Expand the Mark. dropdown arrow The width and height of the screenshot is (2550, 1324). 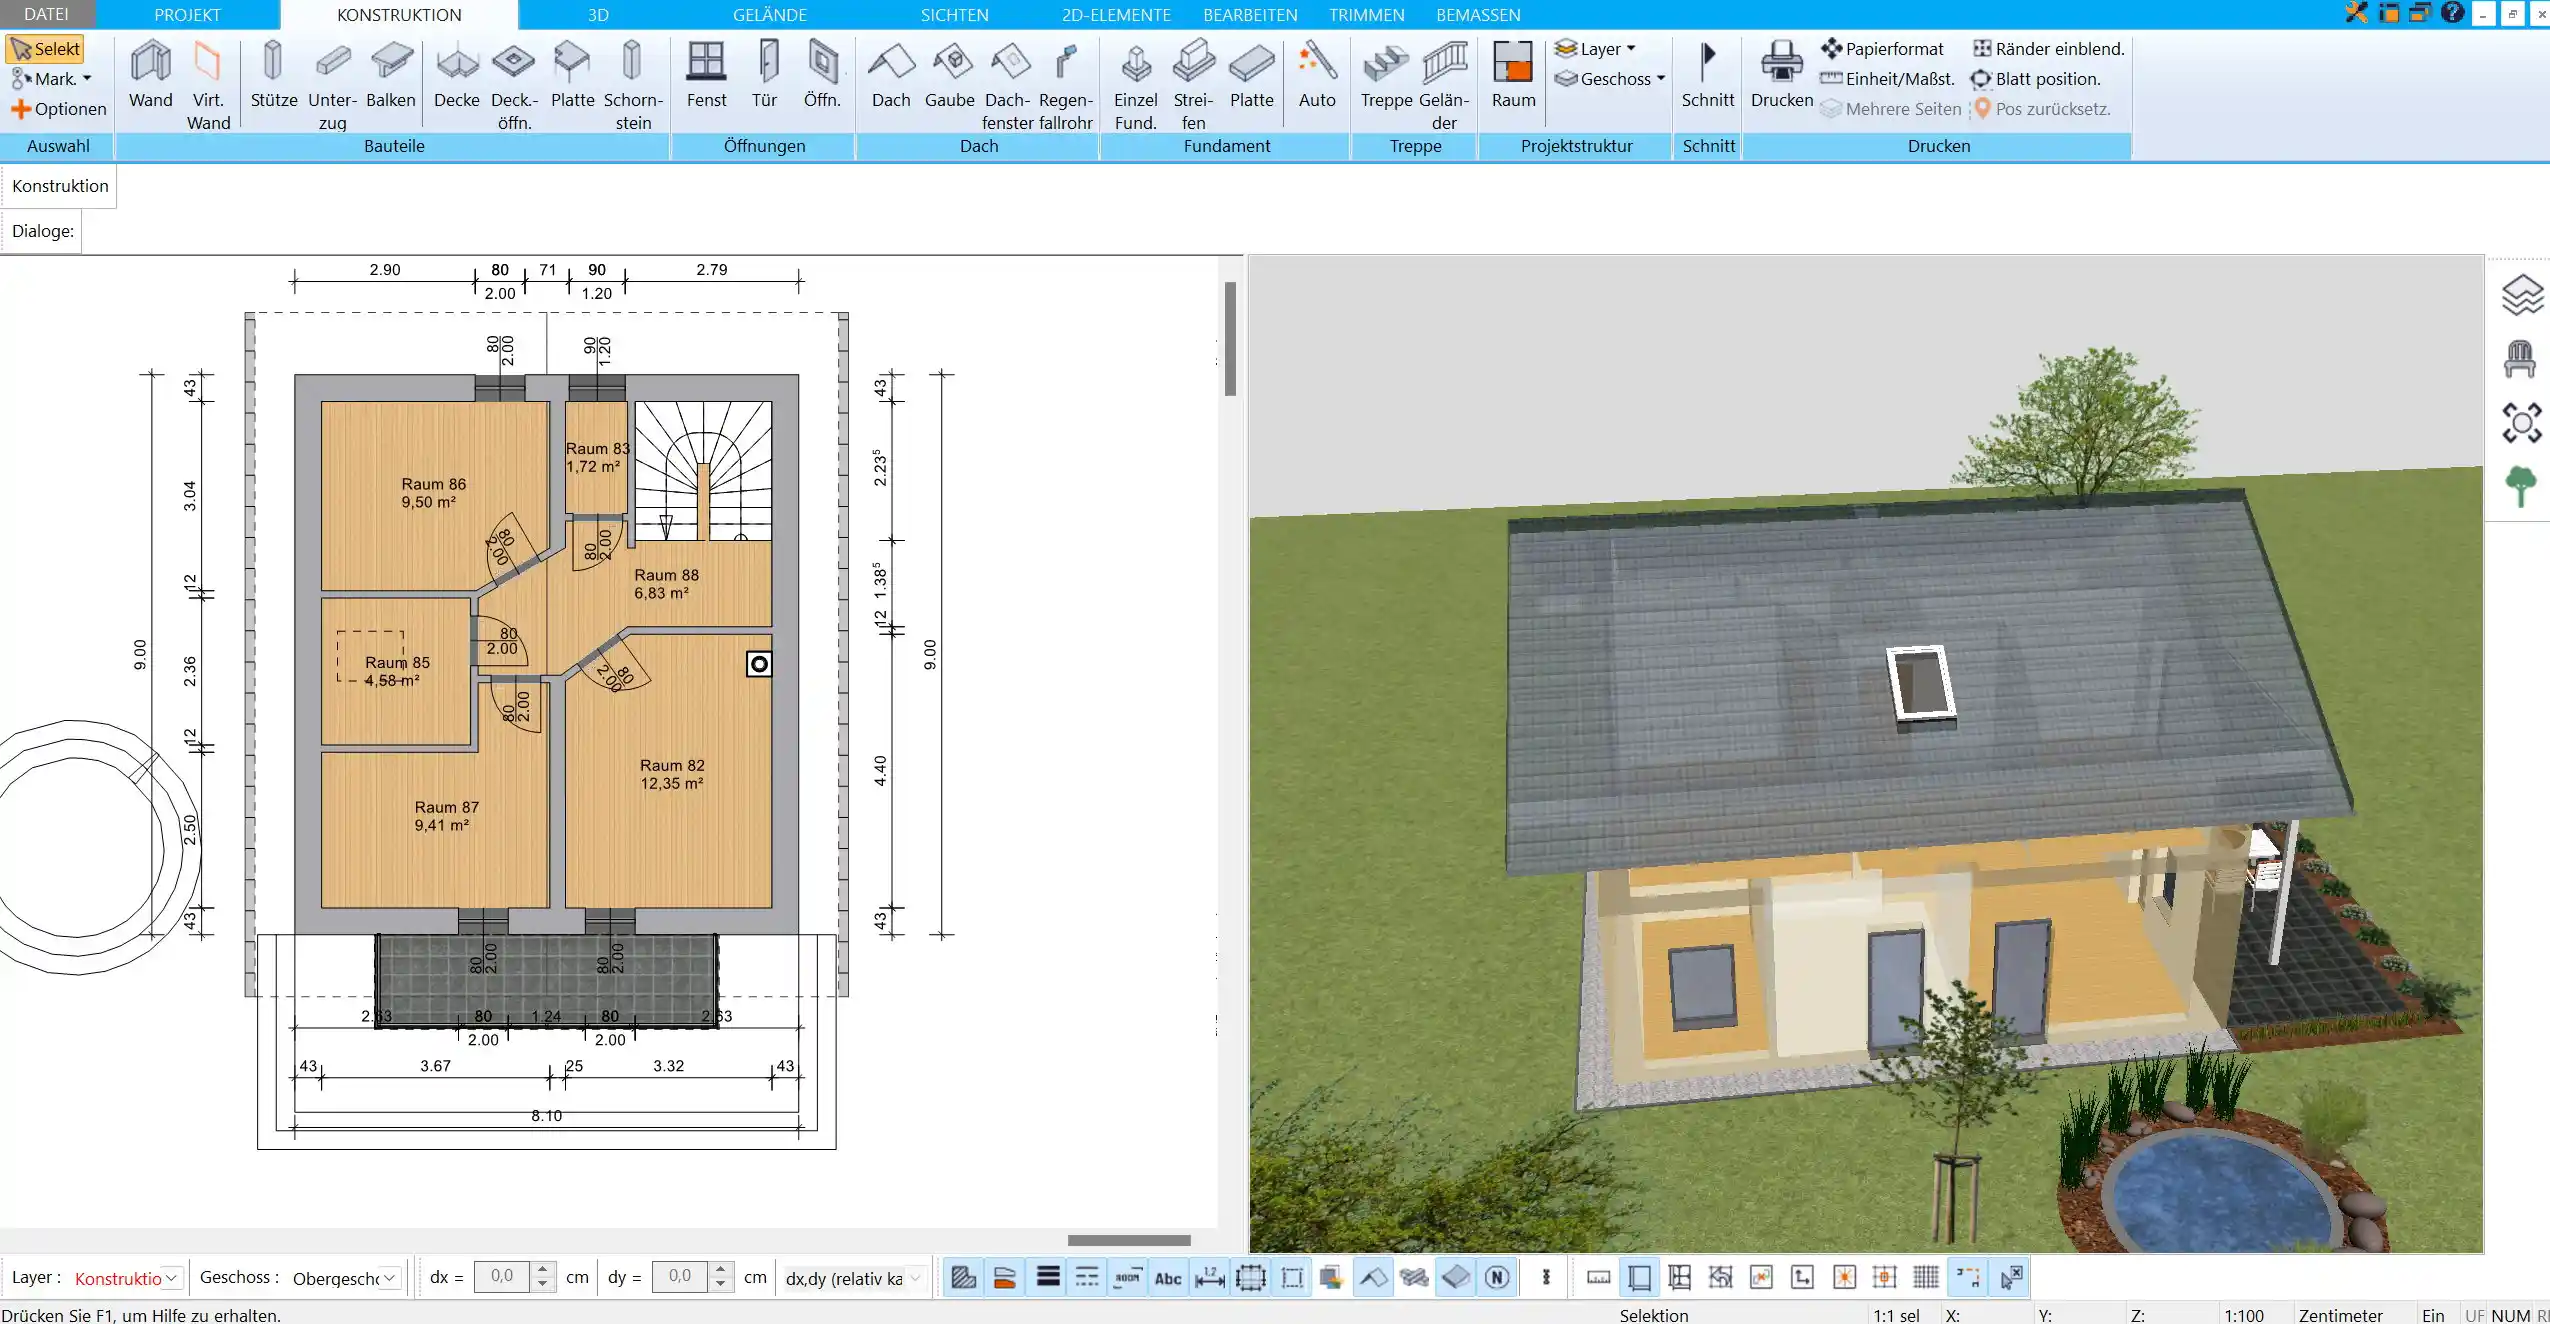(87, 79)
